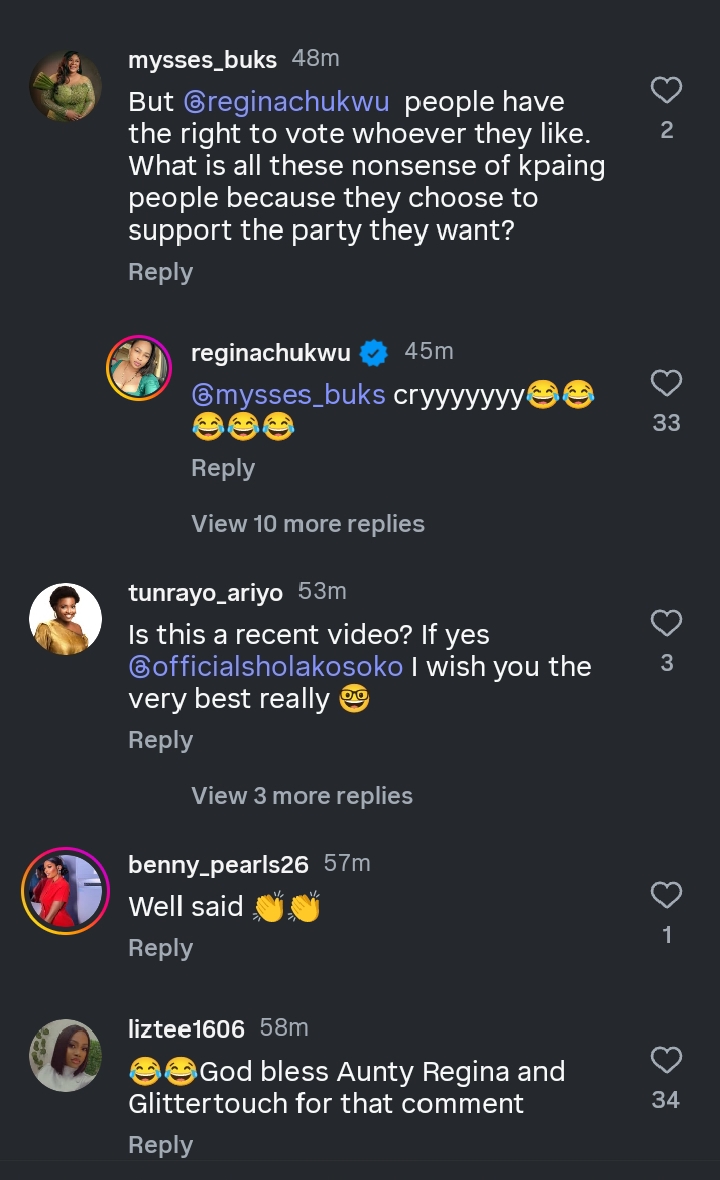Reply to reginachukwu's comment
720x1180 pixels.
pos(223,468)
